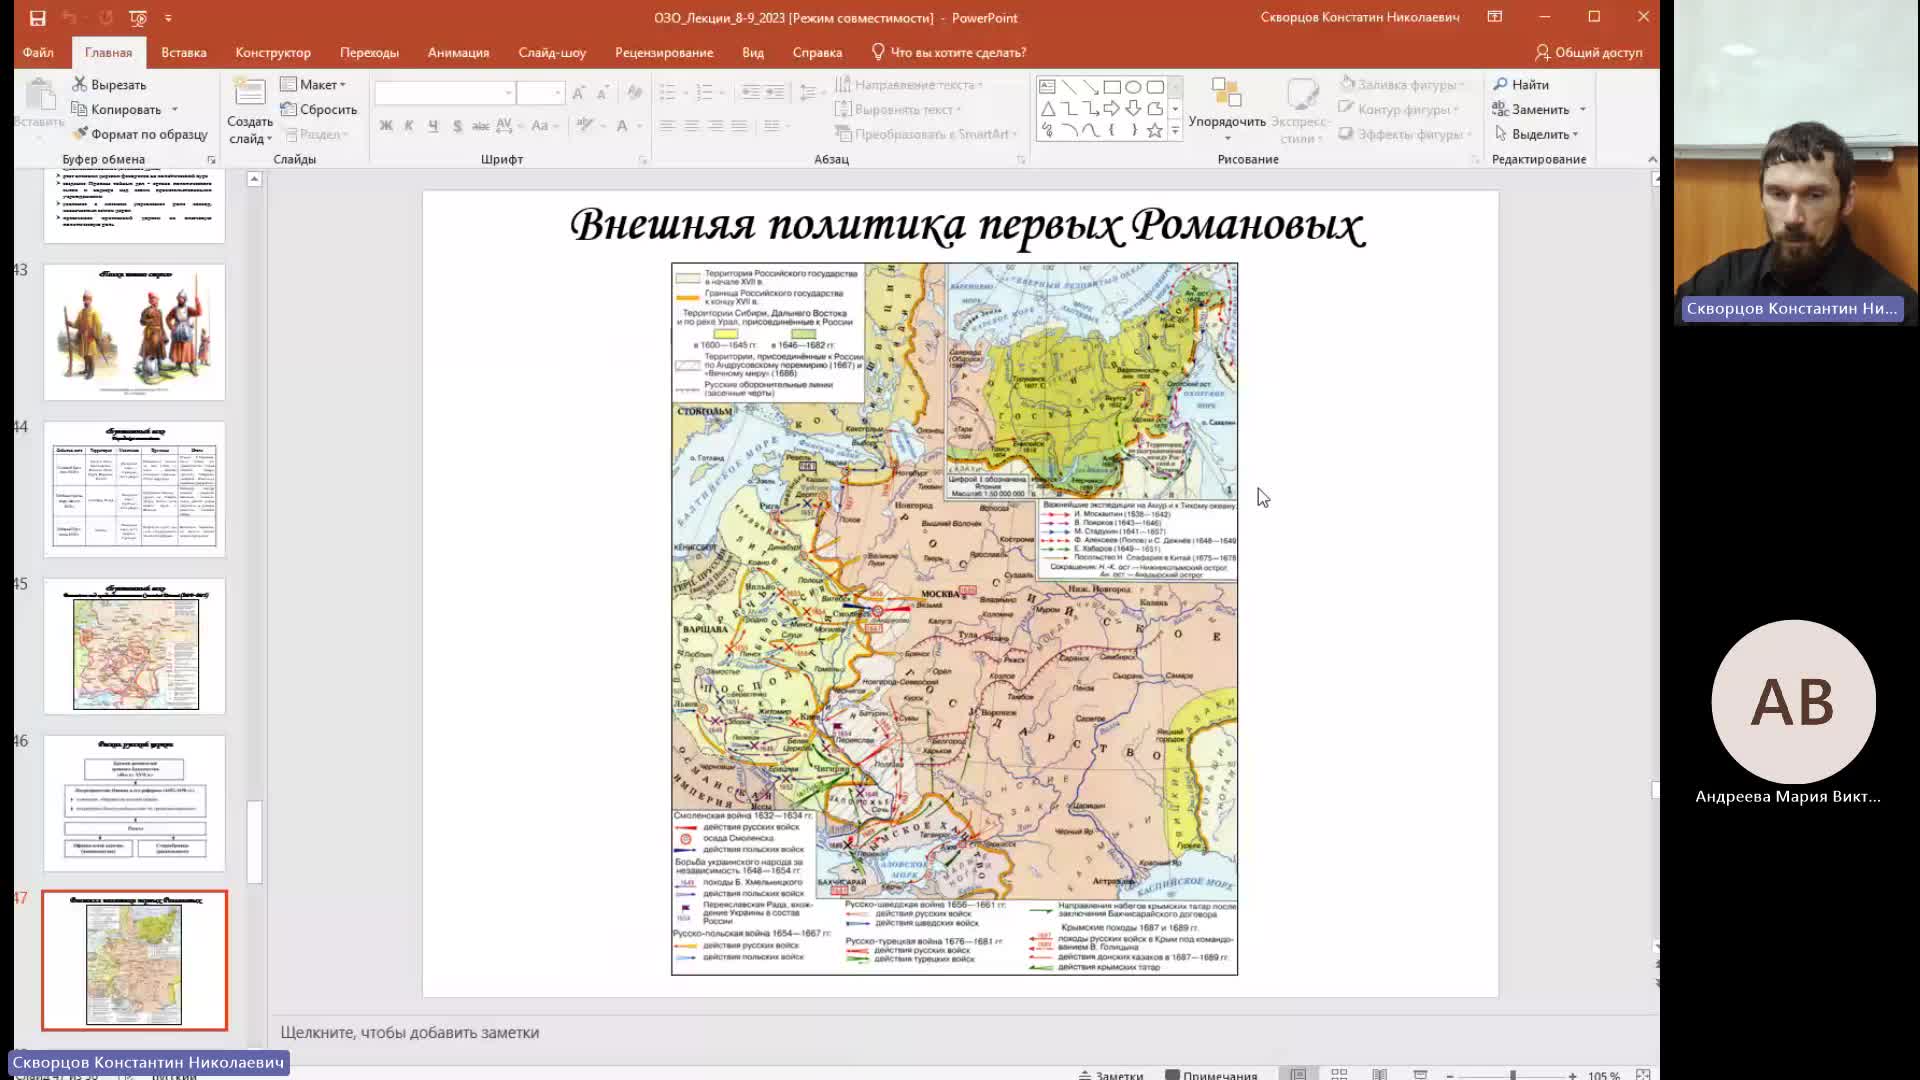Click Копировать in the clipboard group

[x=116, y=109]
